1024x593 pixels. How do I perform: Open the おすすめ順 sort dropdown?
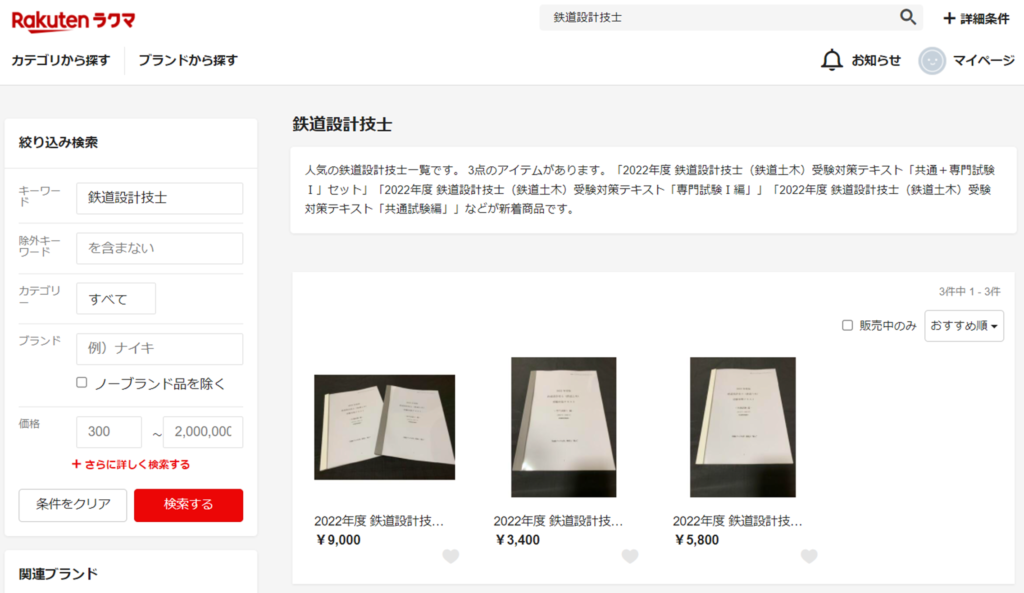point(964,325)
